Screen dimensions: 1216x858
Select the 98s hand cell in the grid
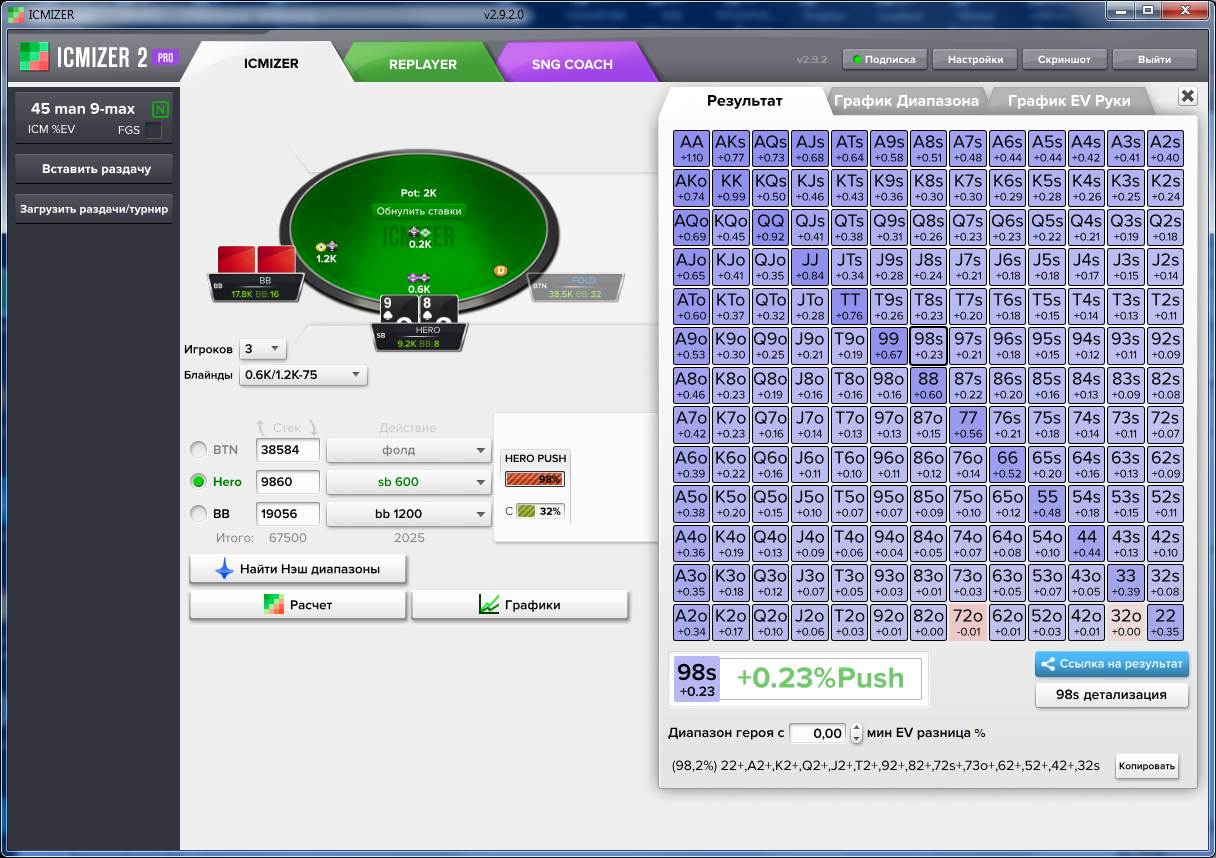point(929,345)
